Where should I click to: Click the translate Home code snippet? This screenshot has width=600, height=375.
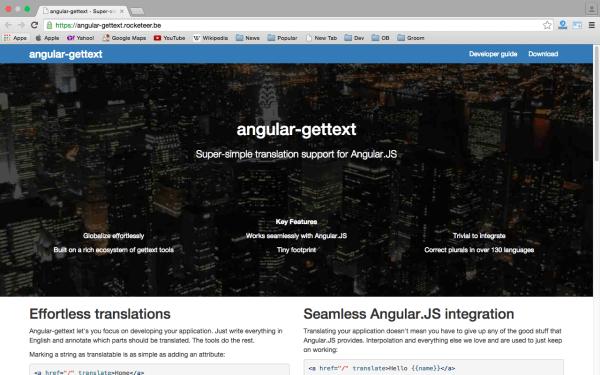click(x=159, y=370)
